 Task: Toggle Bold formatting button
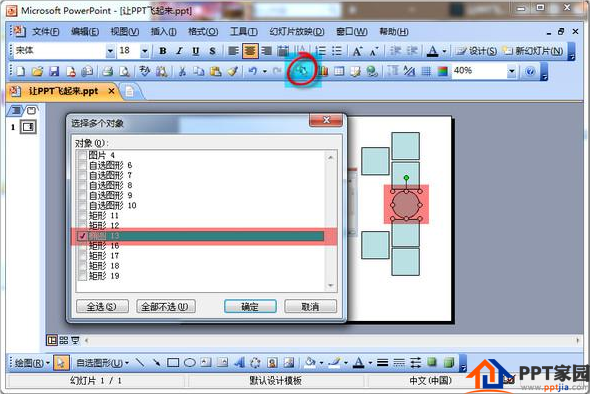click(x=163, y=51)
